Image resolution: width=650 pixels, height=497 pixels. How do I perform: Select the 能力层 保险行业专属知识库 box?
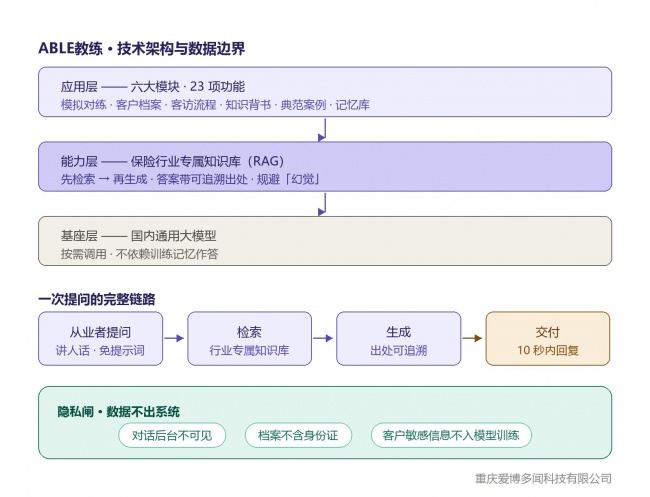(325, 166)
